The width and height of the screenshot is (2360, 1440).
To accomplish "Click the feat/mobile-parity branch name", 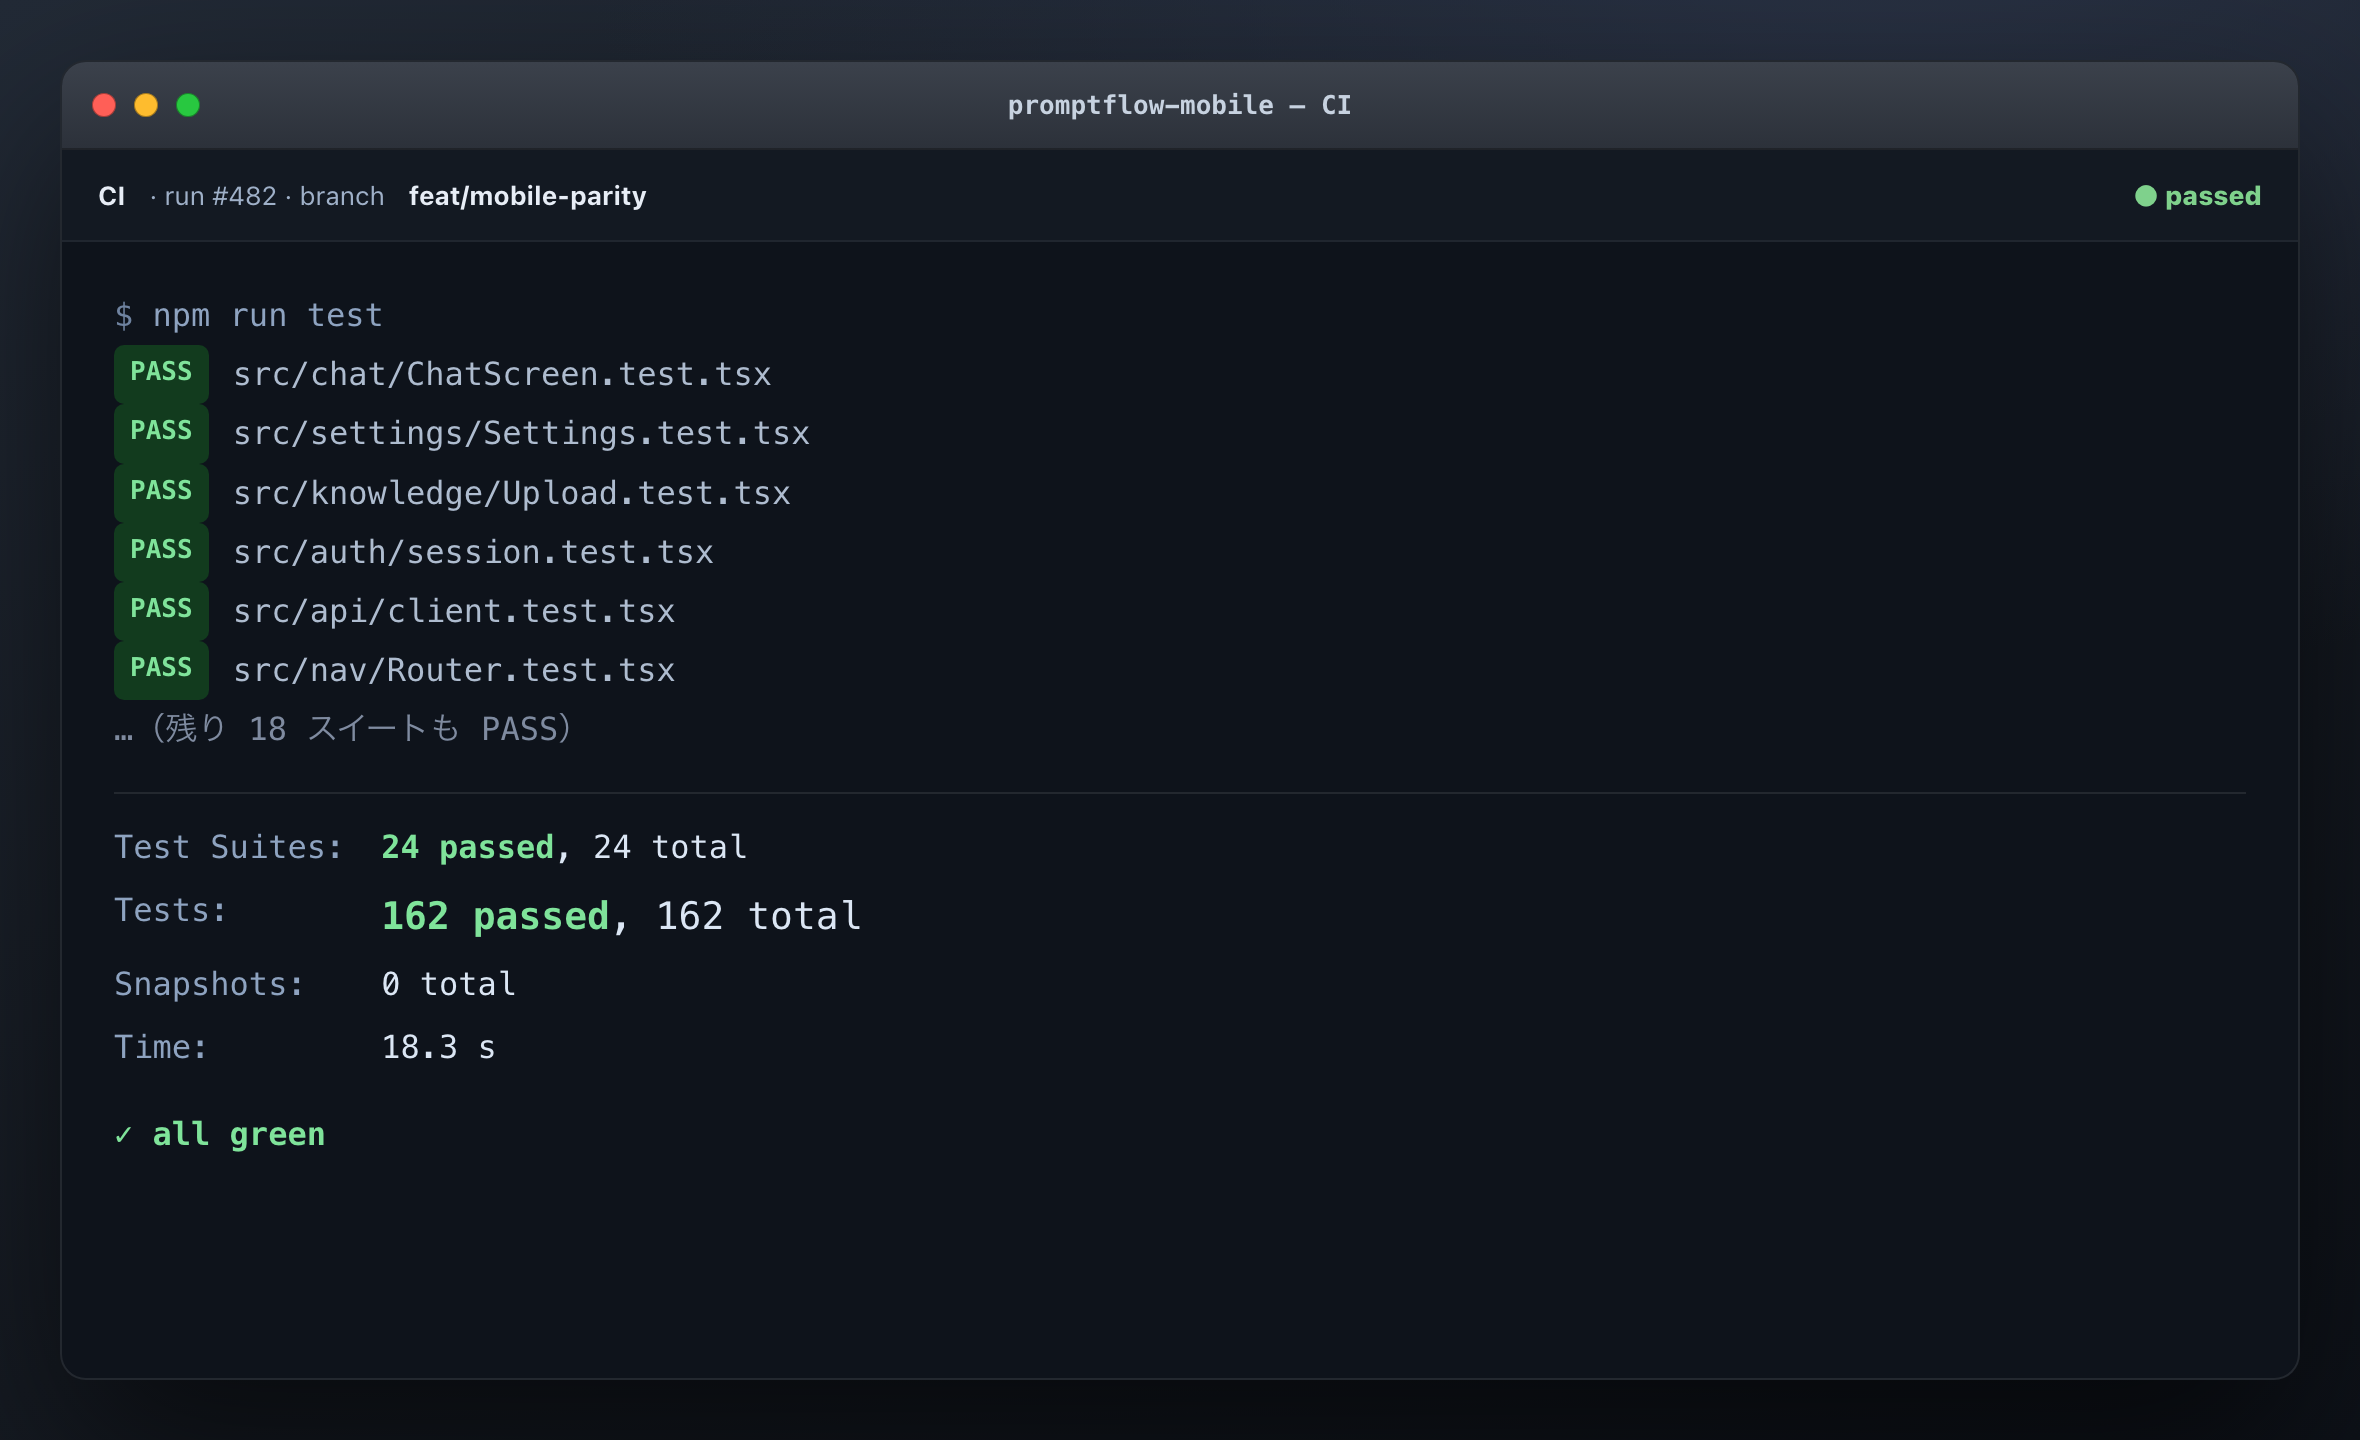I will click(x=527, y=196).
